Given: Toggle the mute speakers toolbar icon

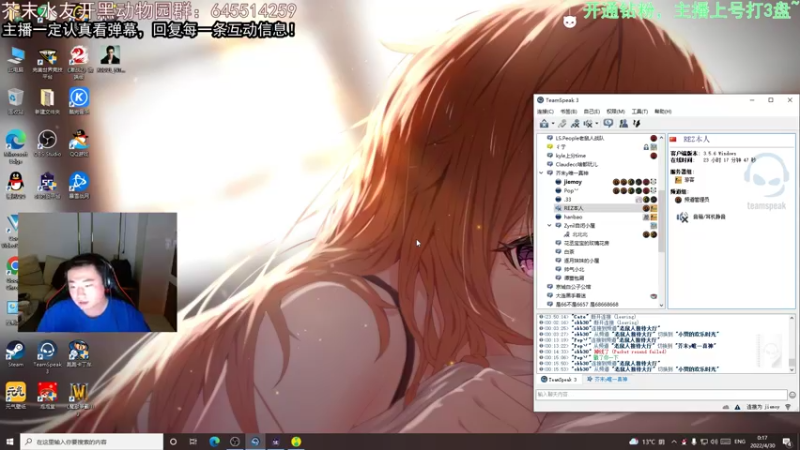Looking at the screenshot, I should (x=588, y=123).
